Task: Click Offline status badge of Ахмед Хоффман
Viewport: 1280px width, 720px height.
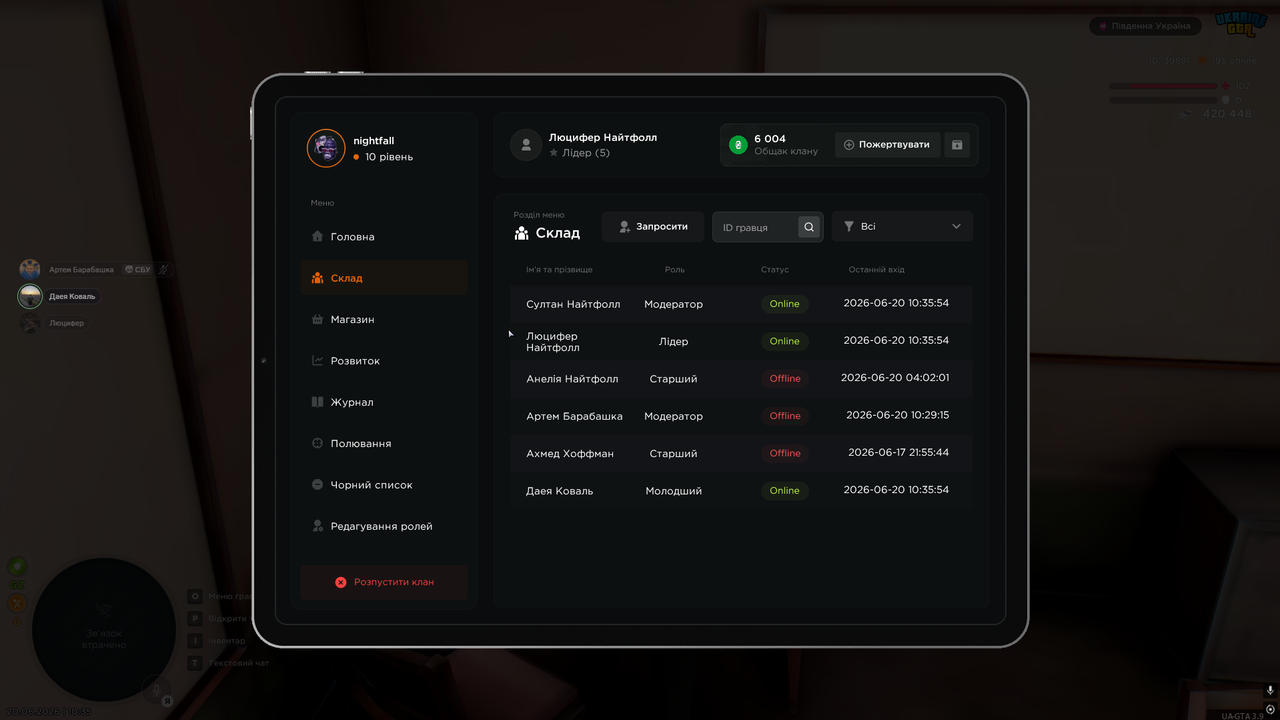Action: coord(785,453)
